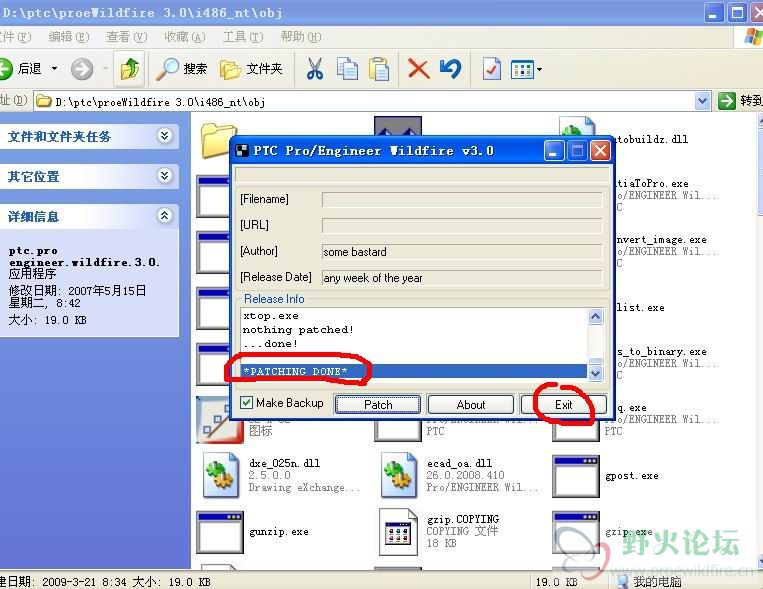763x589 pixels.
Task: Open the Back button history dropdown
Action: pos(54,69)
